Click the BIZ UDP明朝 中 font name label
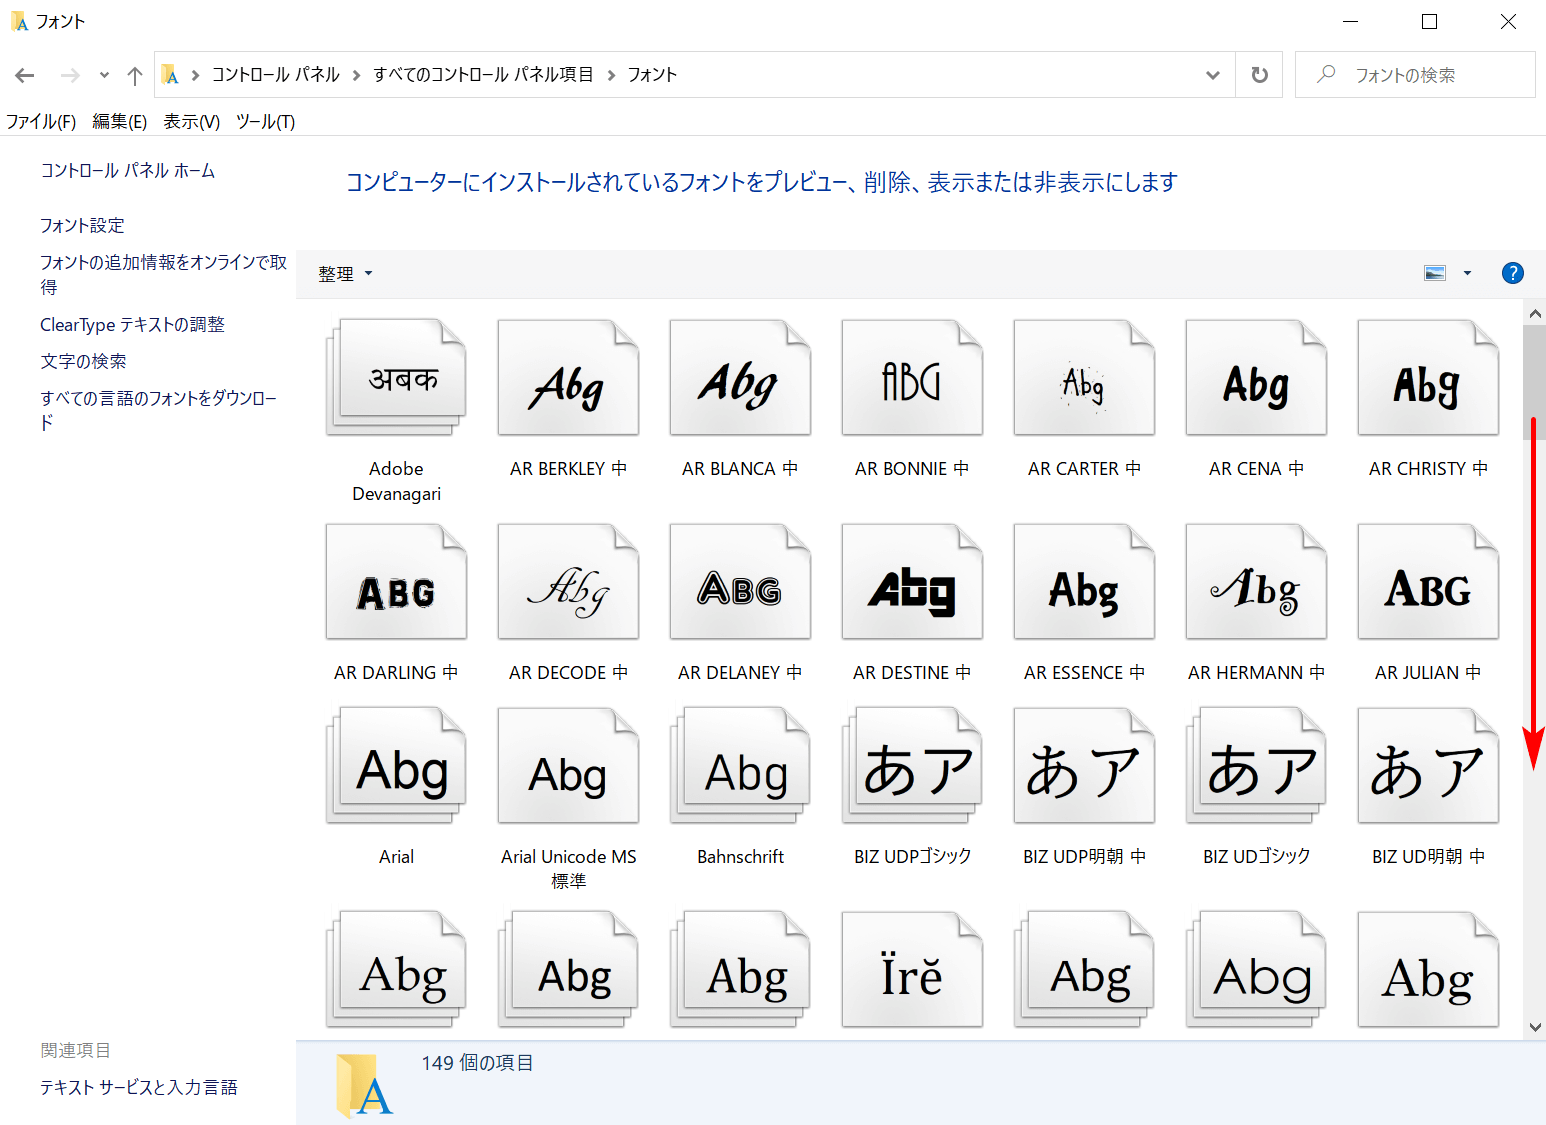The height and width of the screenshot is (1125, 1546). [x=1084, y=857]
